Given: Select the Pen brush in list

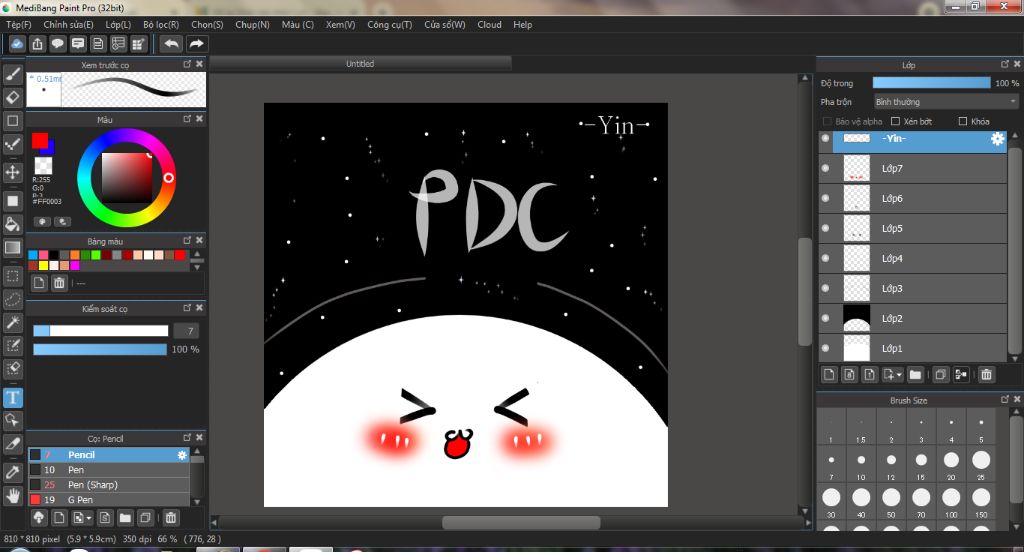Looking at the screenshot, I should pos(108,470).
